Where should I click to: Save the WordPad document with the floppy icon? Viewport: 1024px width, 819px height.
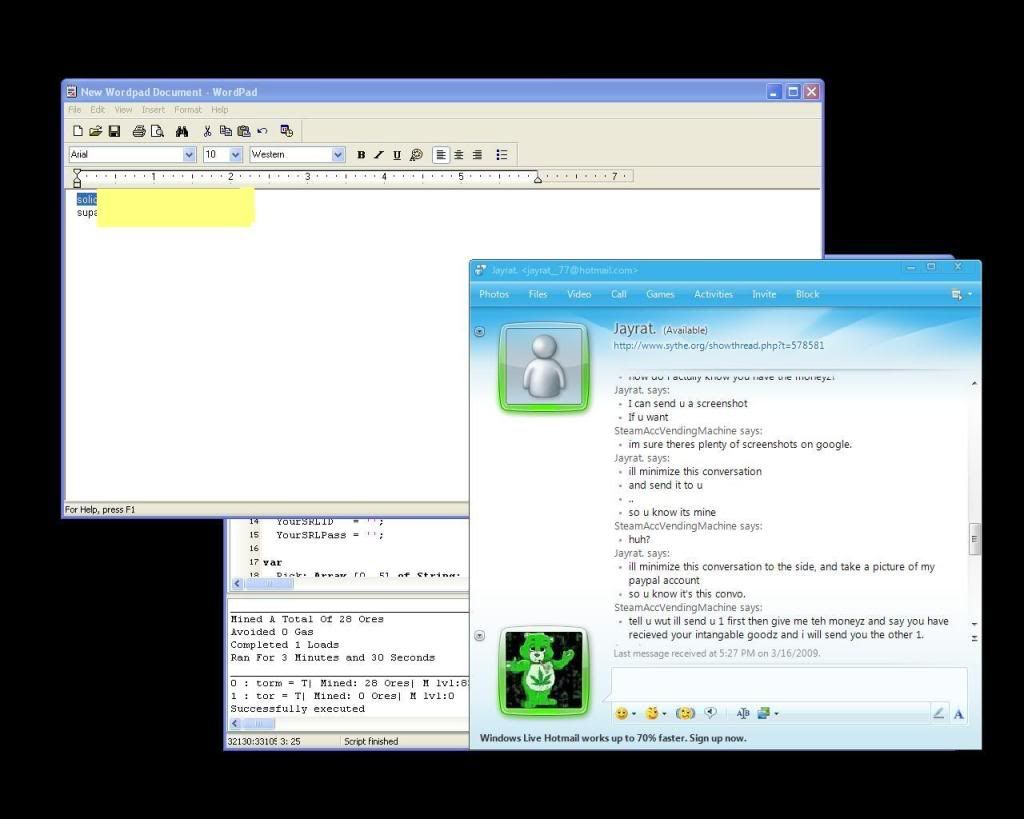point(114,131)
